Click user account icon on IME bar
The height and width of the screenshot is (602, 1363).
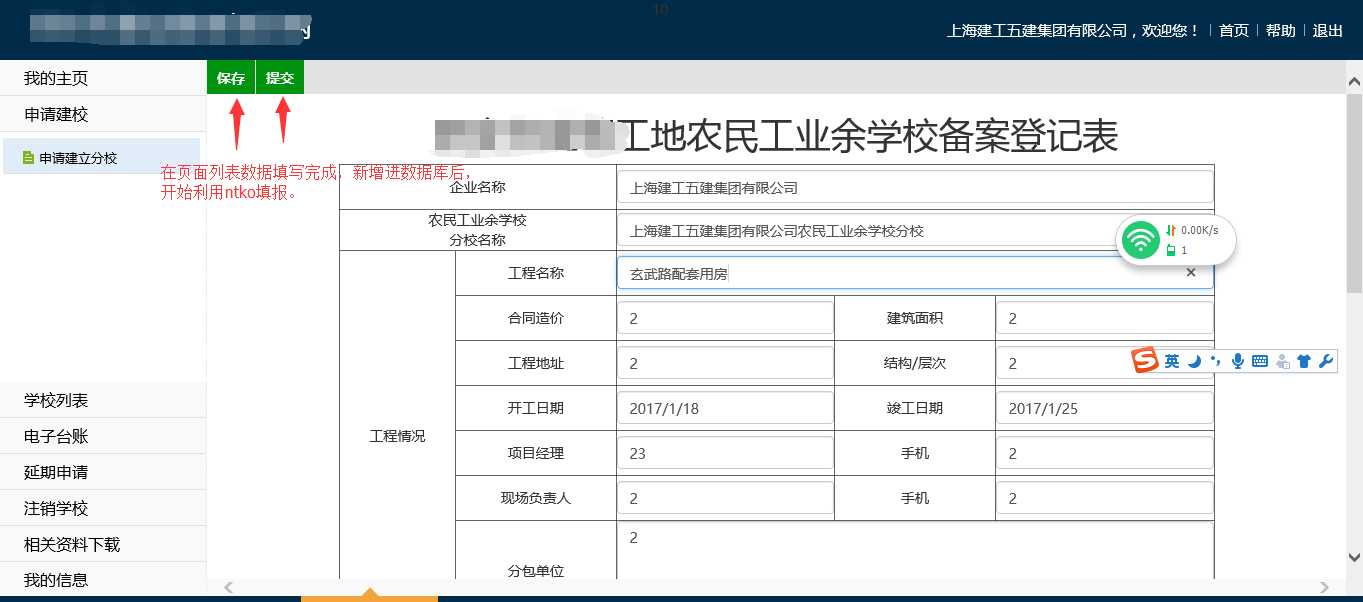[1282, 361]
